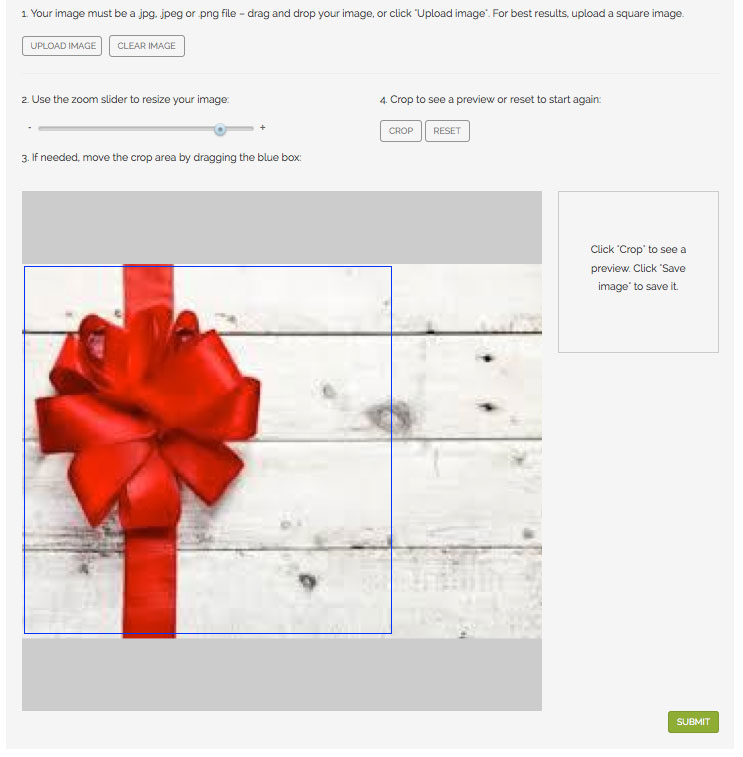Reset the crop area with Reset

point(447,131)
